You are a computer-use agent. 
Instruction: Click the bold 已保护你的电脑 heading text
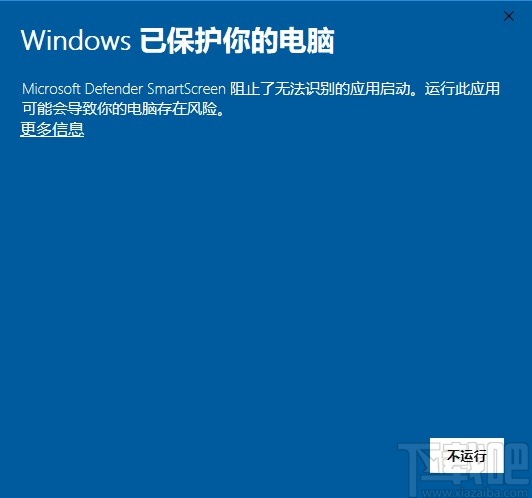coord(237,41)
